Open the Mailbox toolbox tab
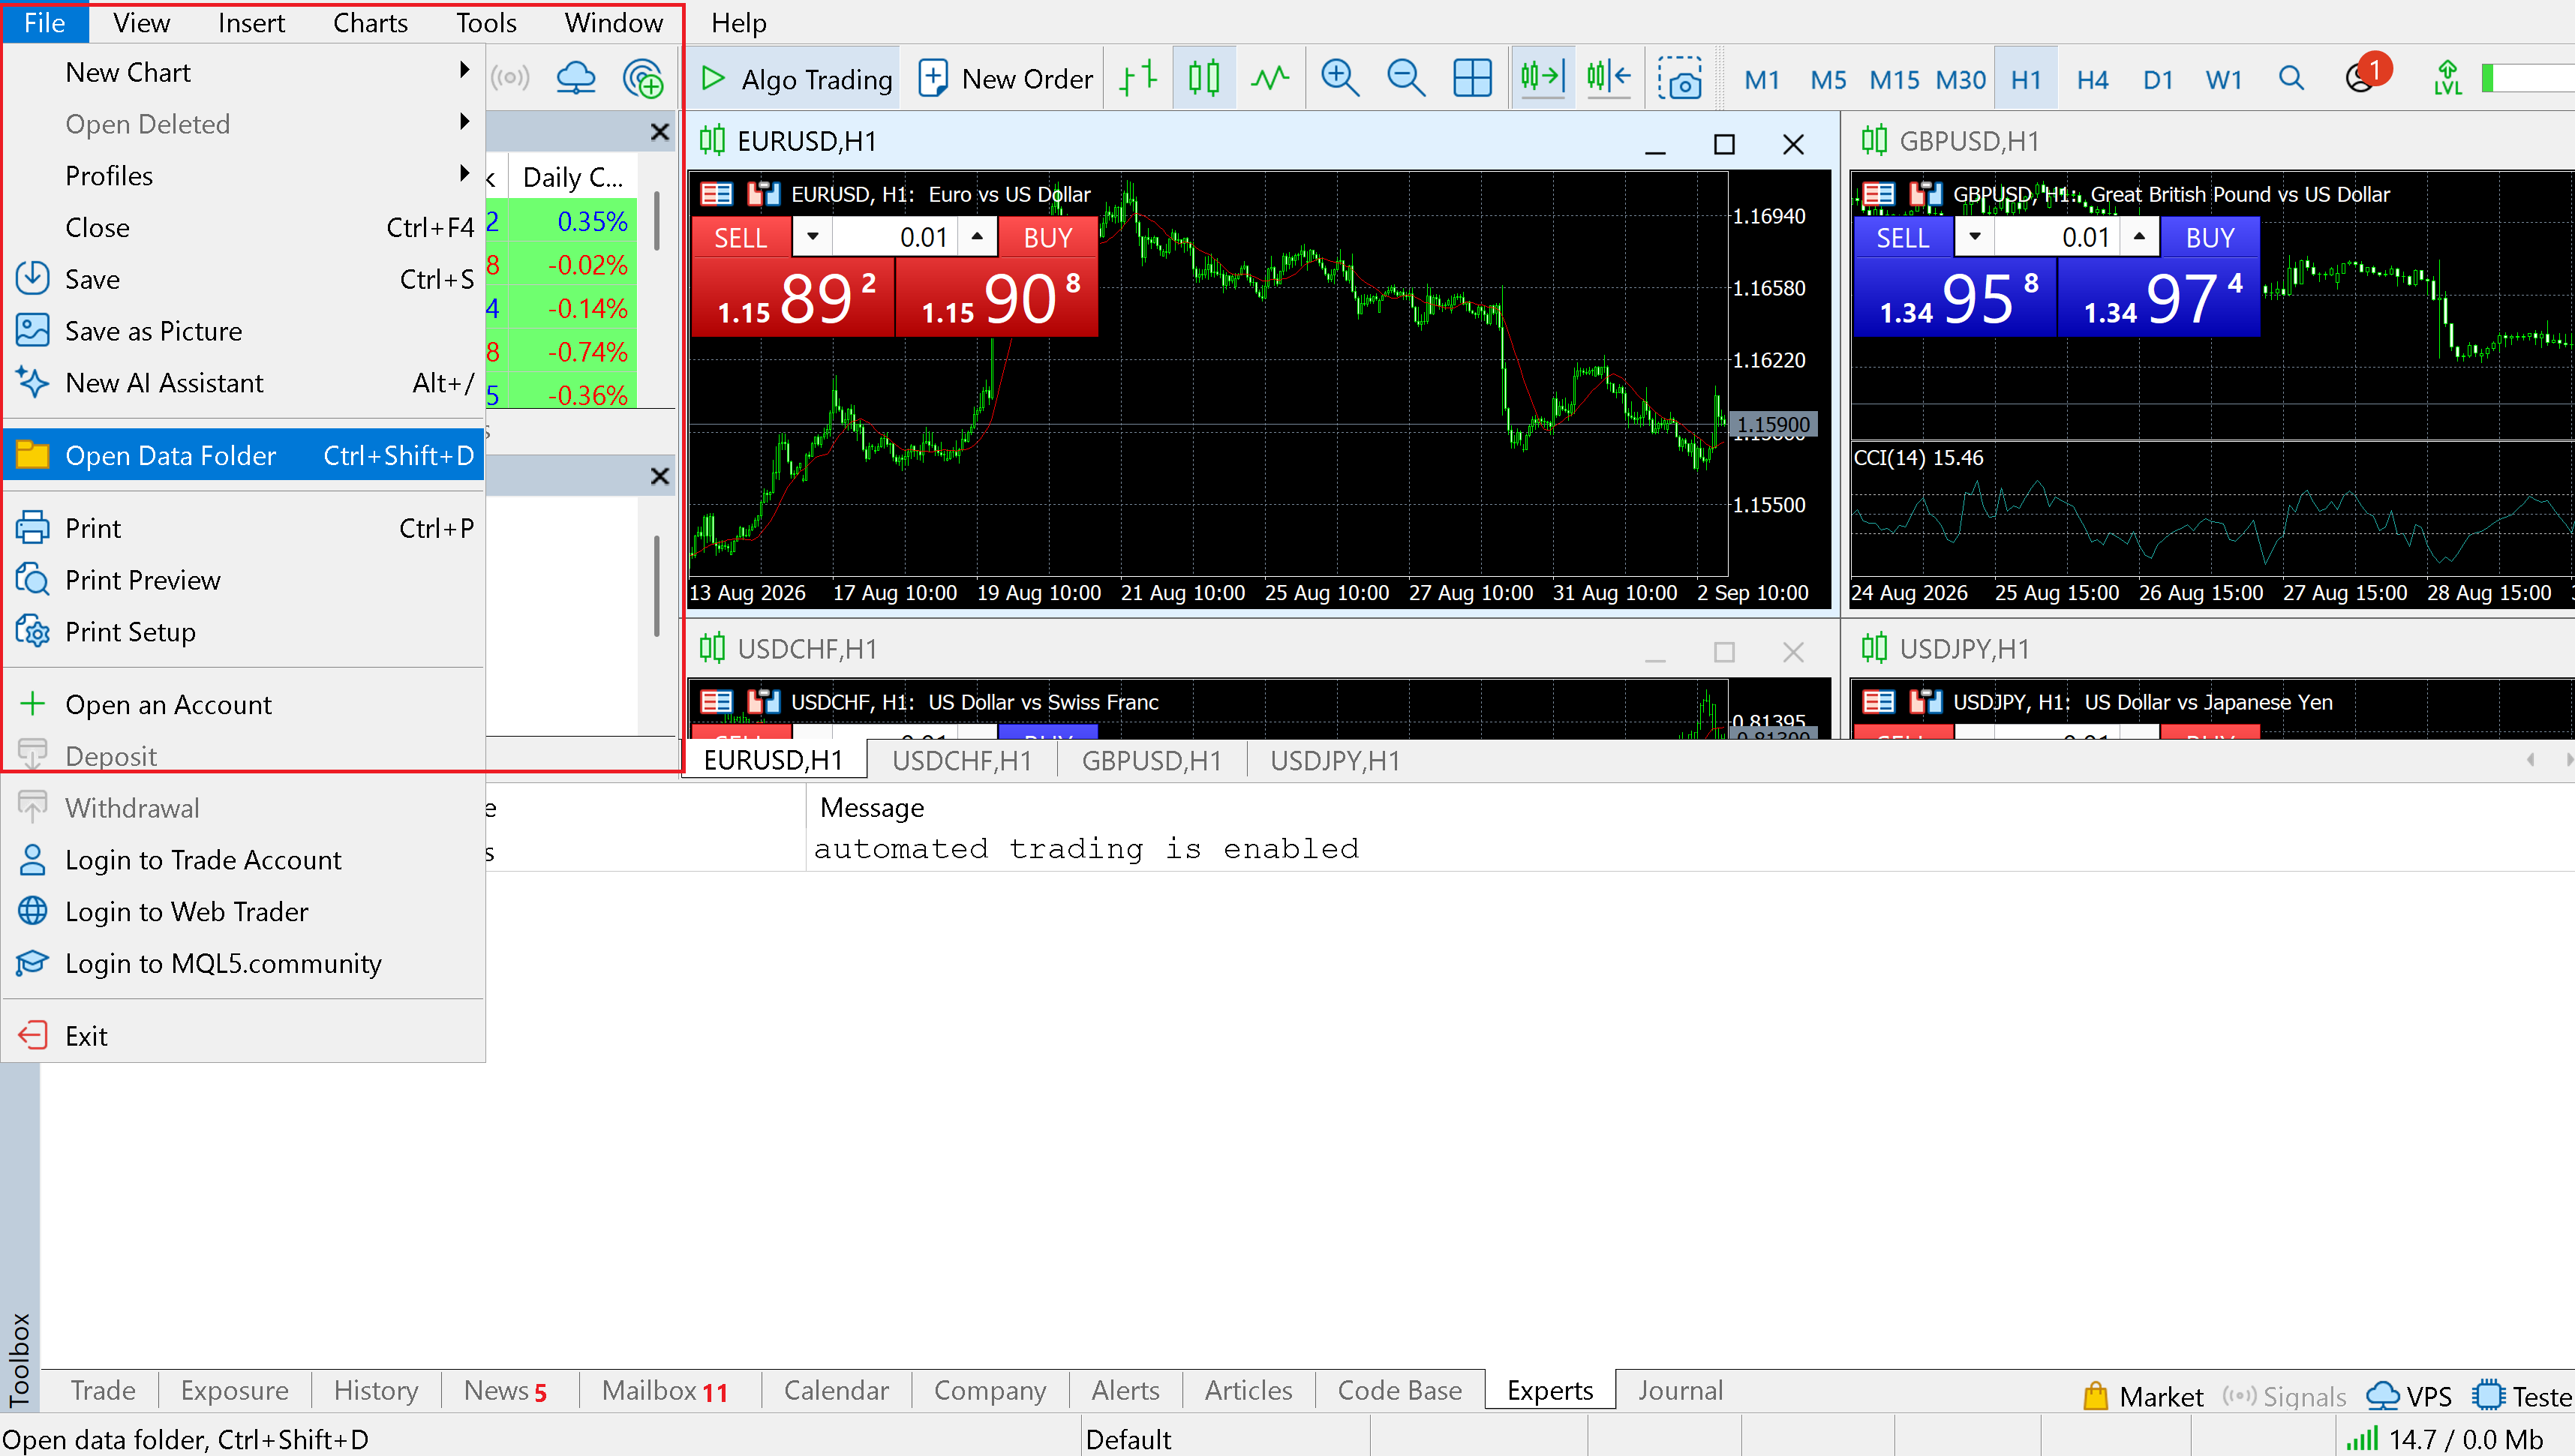 pyautogui.click(x=665, y=1390)
